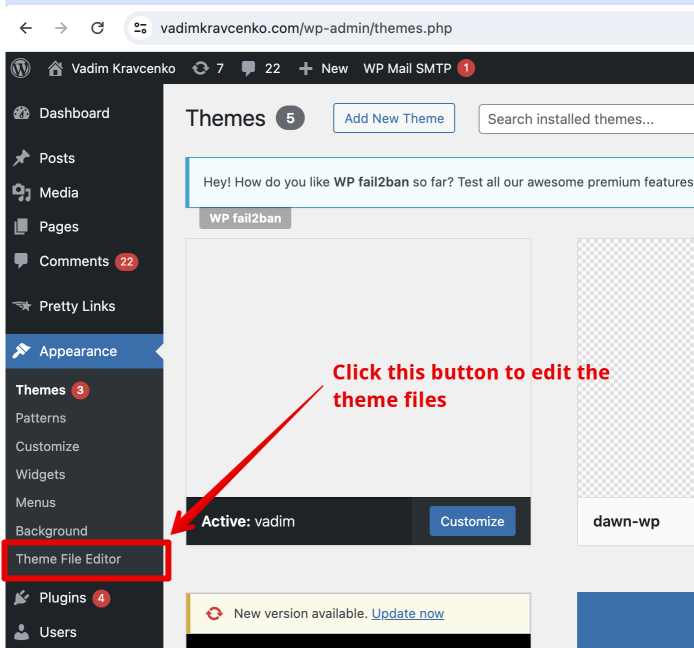Viewport: 694px width, 648px height.
Task: Click the Posts pin icon
Action: tap(21, 158)
